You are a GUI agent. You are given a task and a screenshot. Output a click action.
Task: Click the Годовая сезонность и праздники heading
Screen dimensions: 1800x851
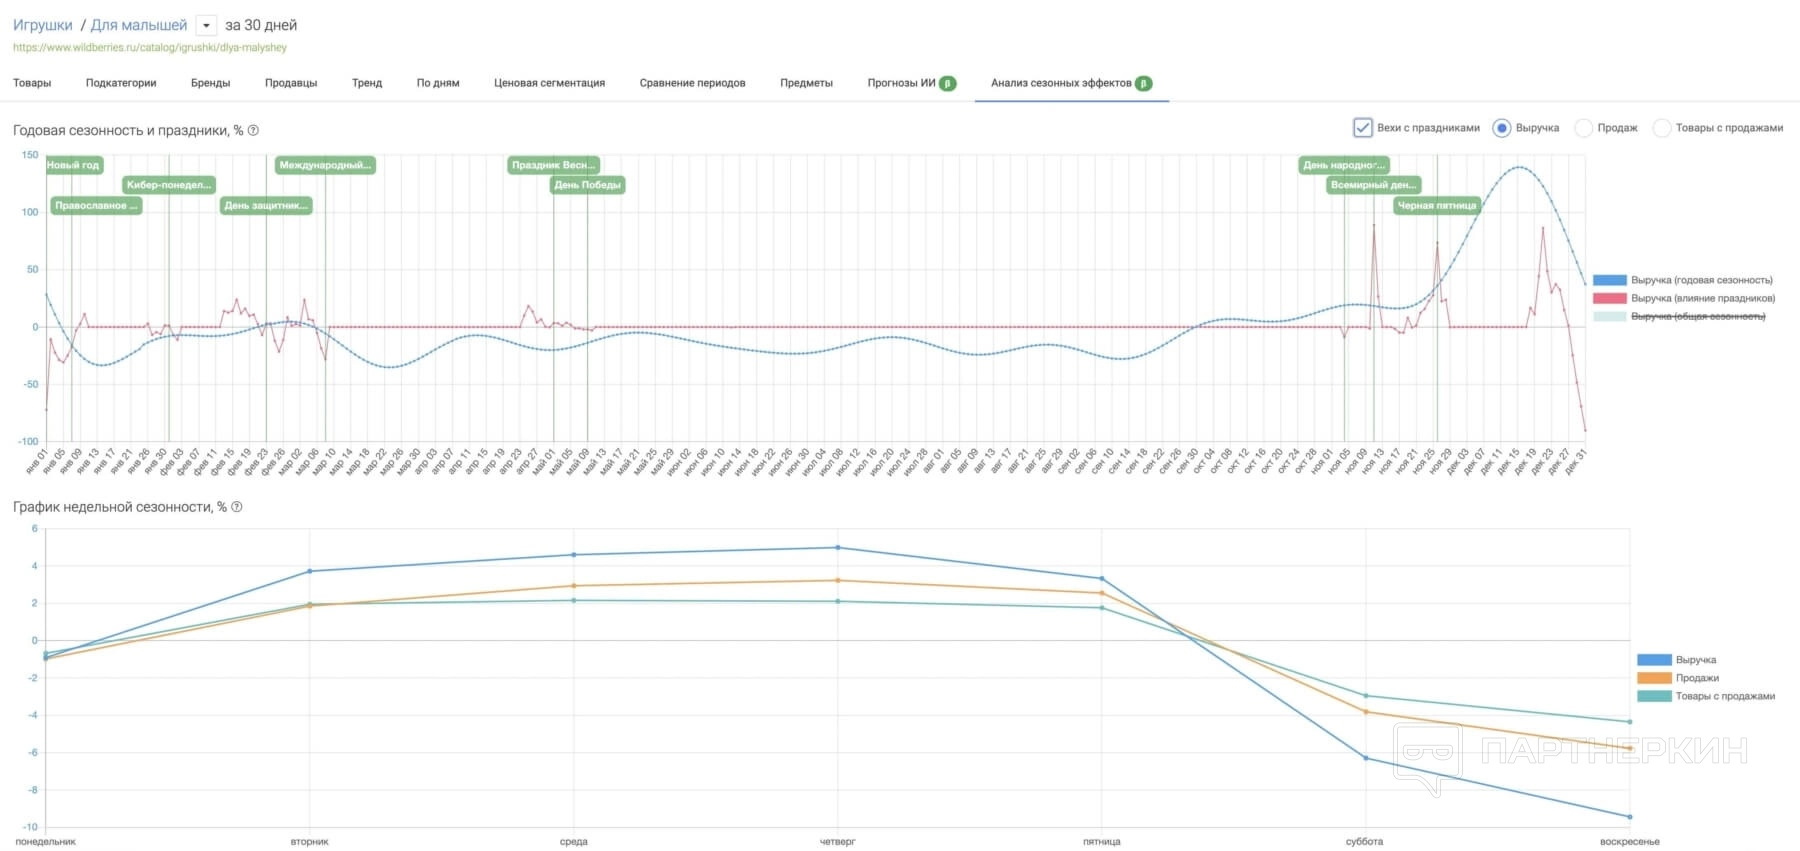(128, 130)
